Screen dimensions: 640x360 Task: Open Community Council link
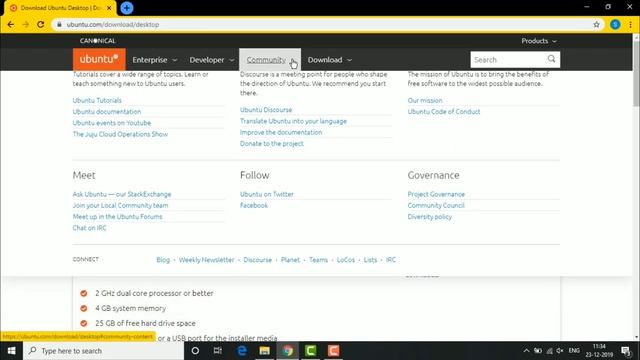point(436,205)
